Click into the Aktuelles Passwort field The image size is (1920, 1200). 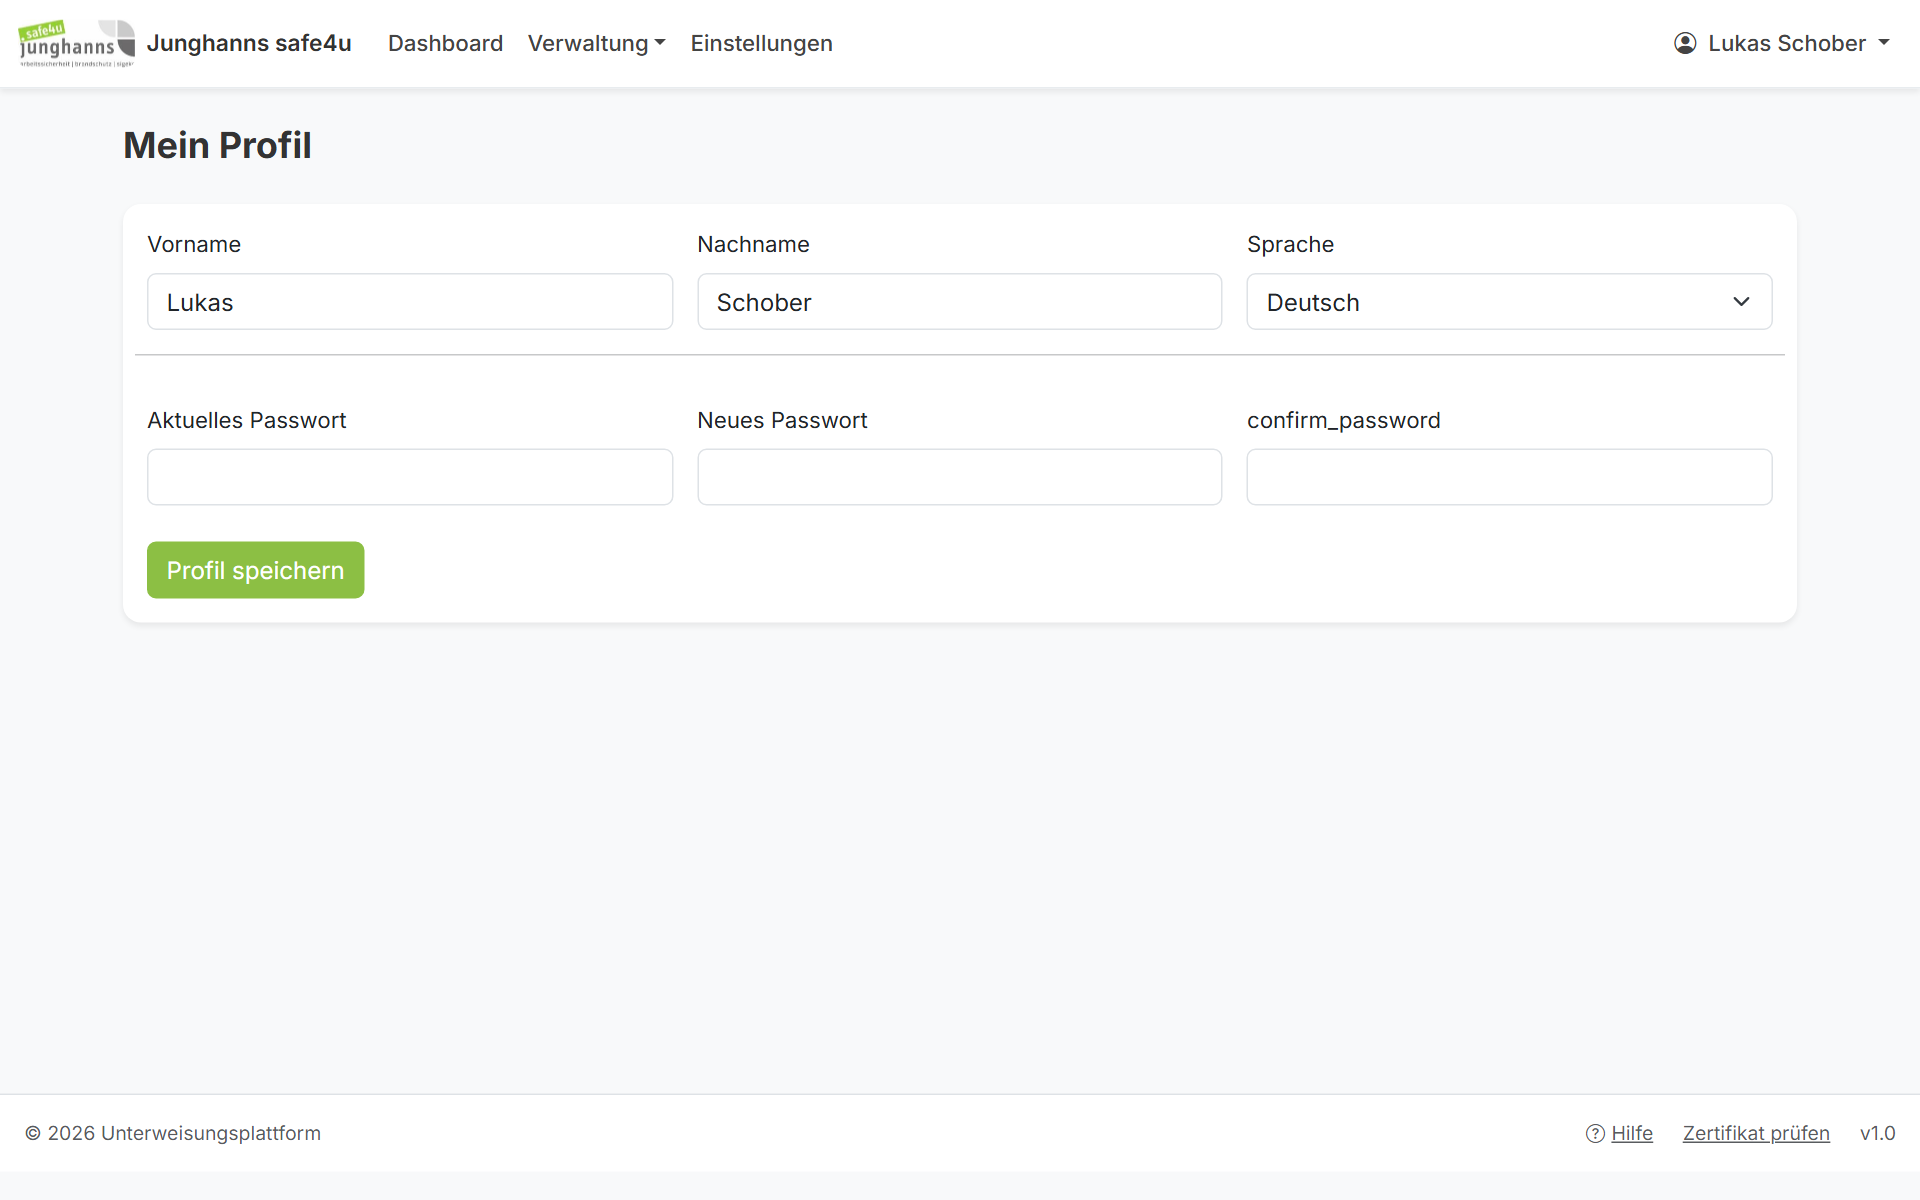click(x=410, y=477)
